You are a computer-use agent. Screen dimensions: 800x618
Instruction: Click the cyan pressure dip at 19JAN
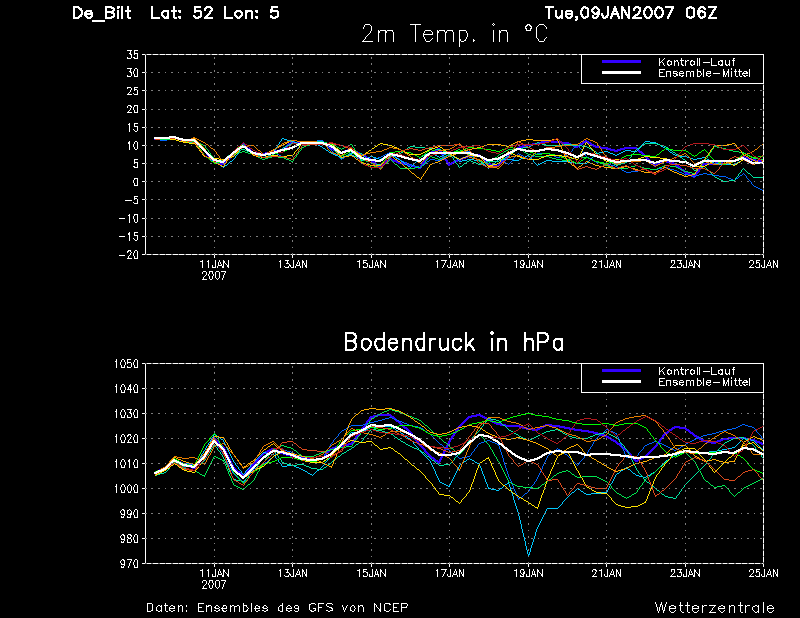[529, 555]
